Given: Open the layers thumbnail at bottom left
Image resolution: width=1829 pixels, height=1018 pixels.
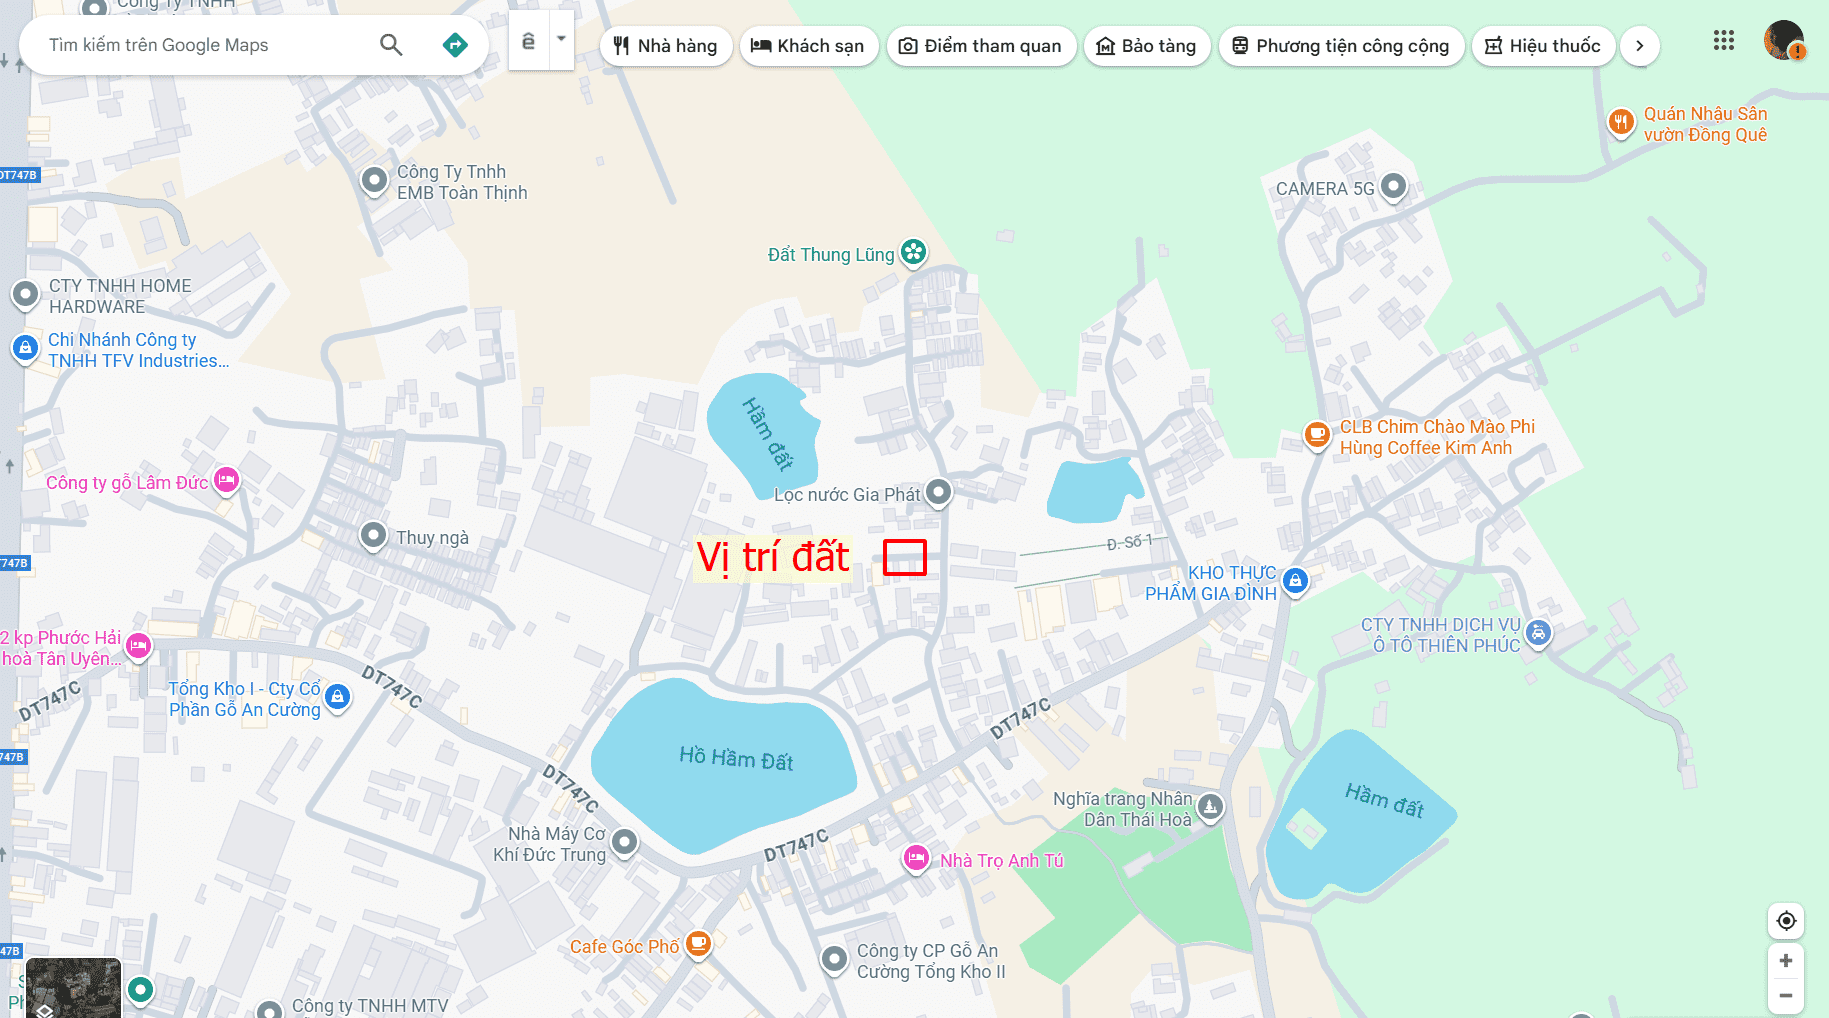Looking at the screenshot, I should click(x=73, y=988).
